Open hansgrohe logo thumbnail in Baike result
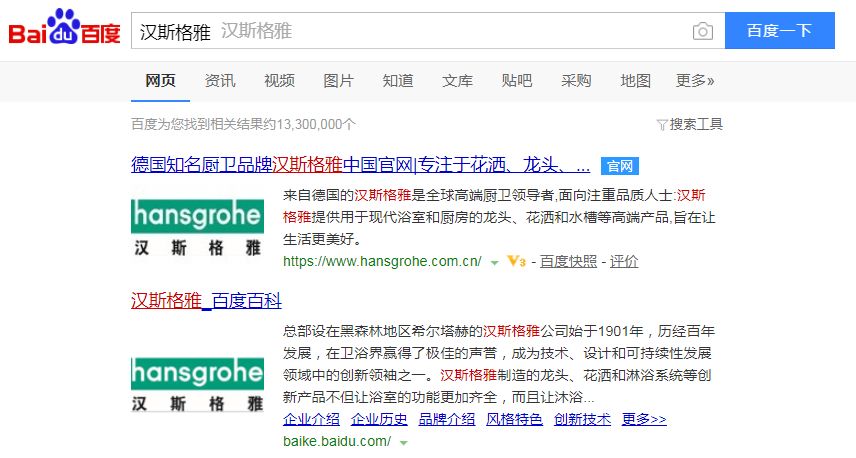This screenshot has width=856, height=458. pos(197,384)
